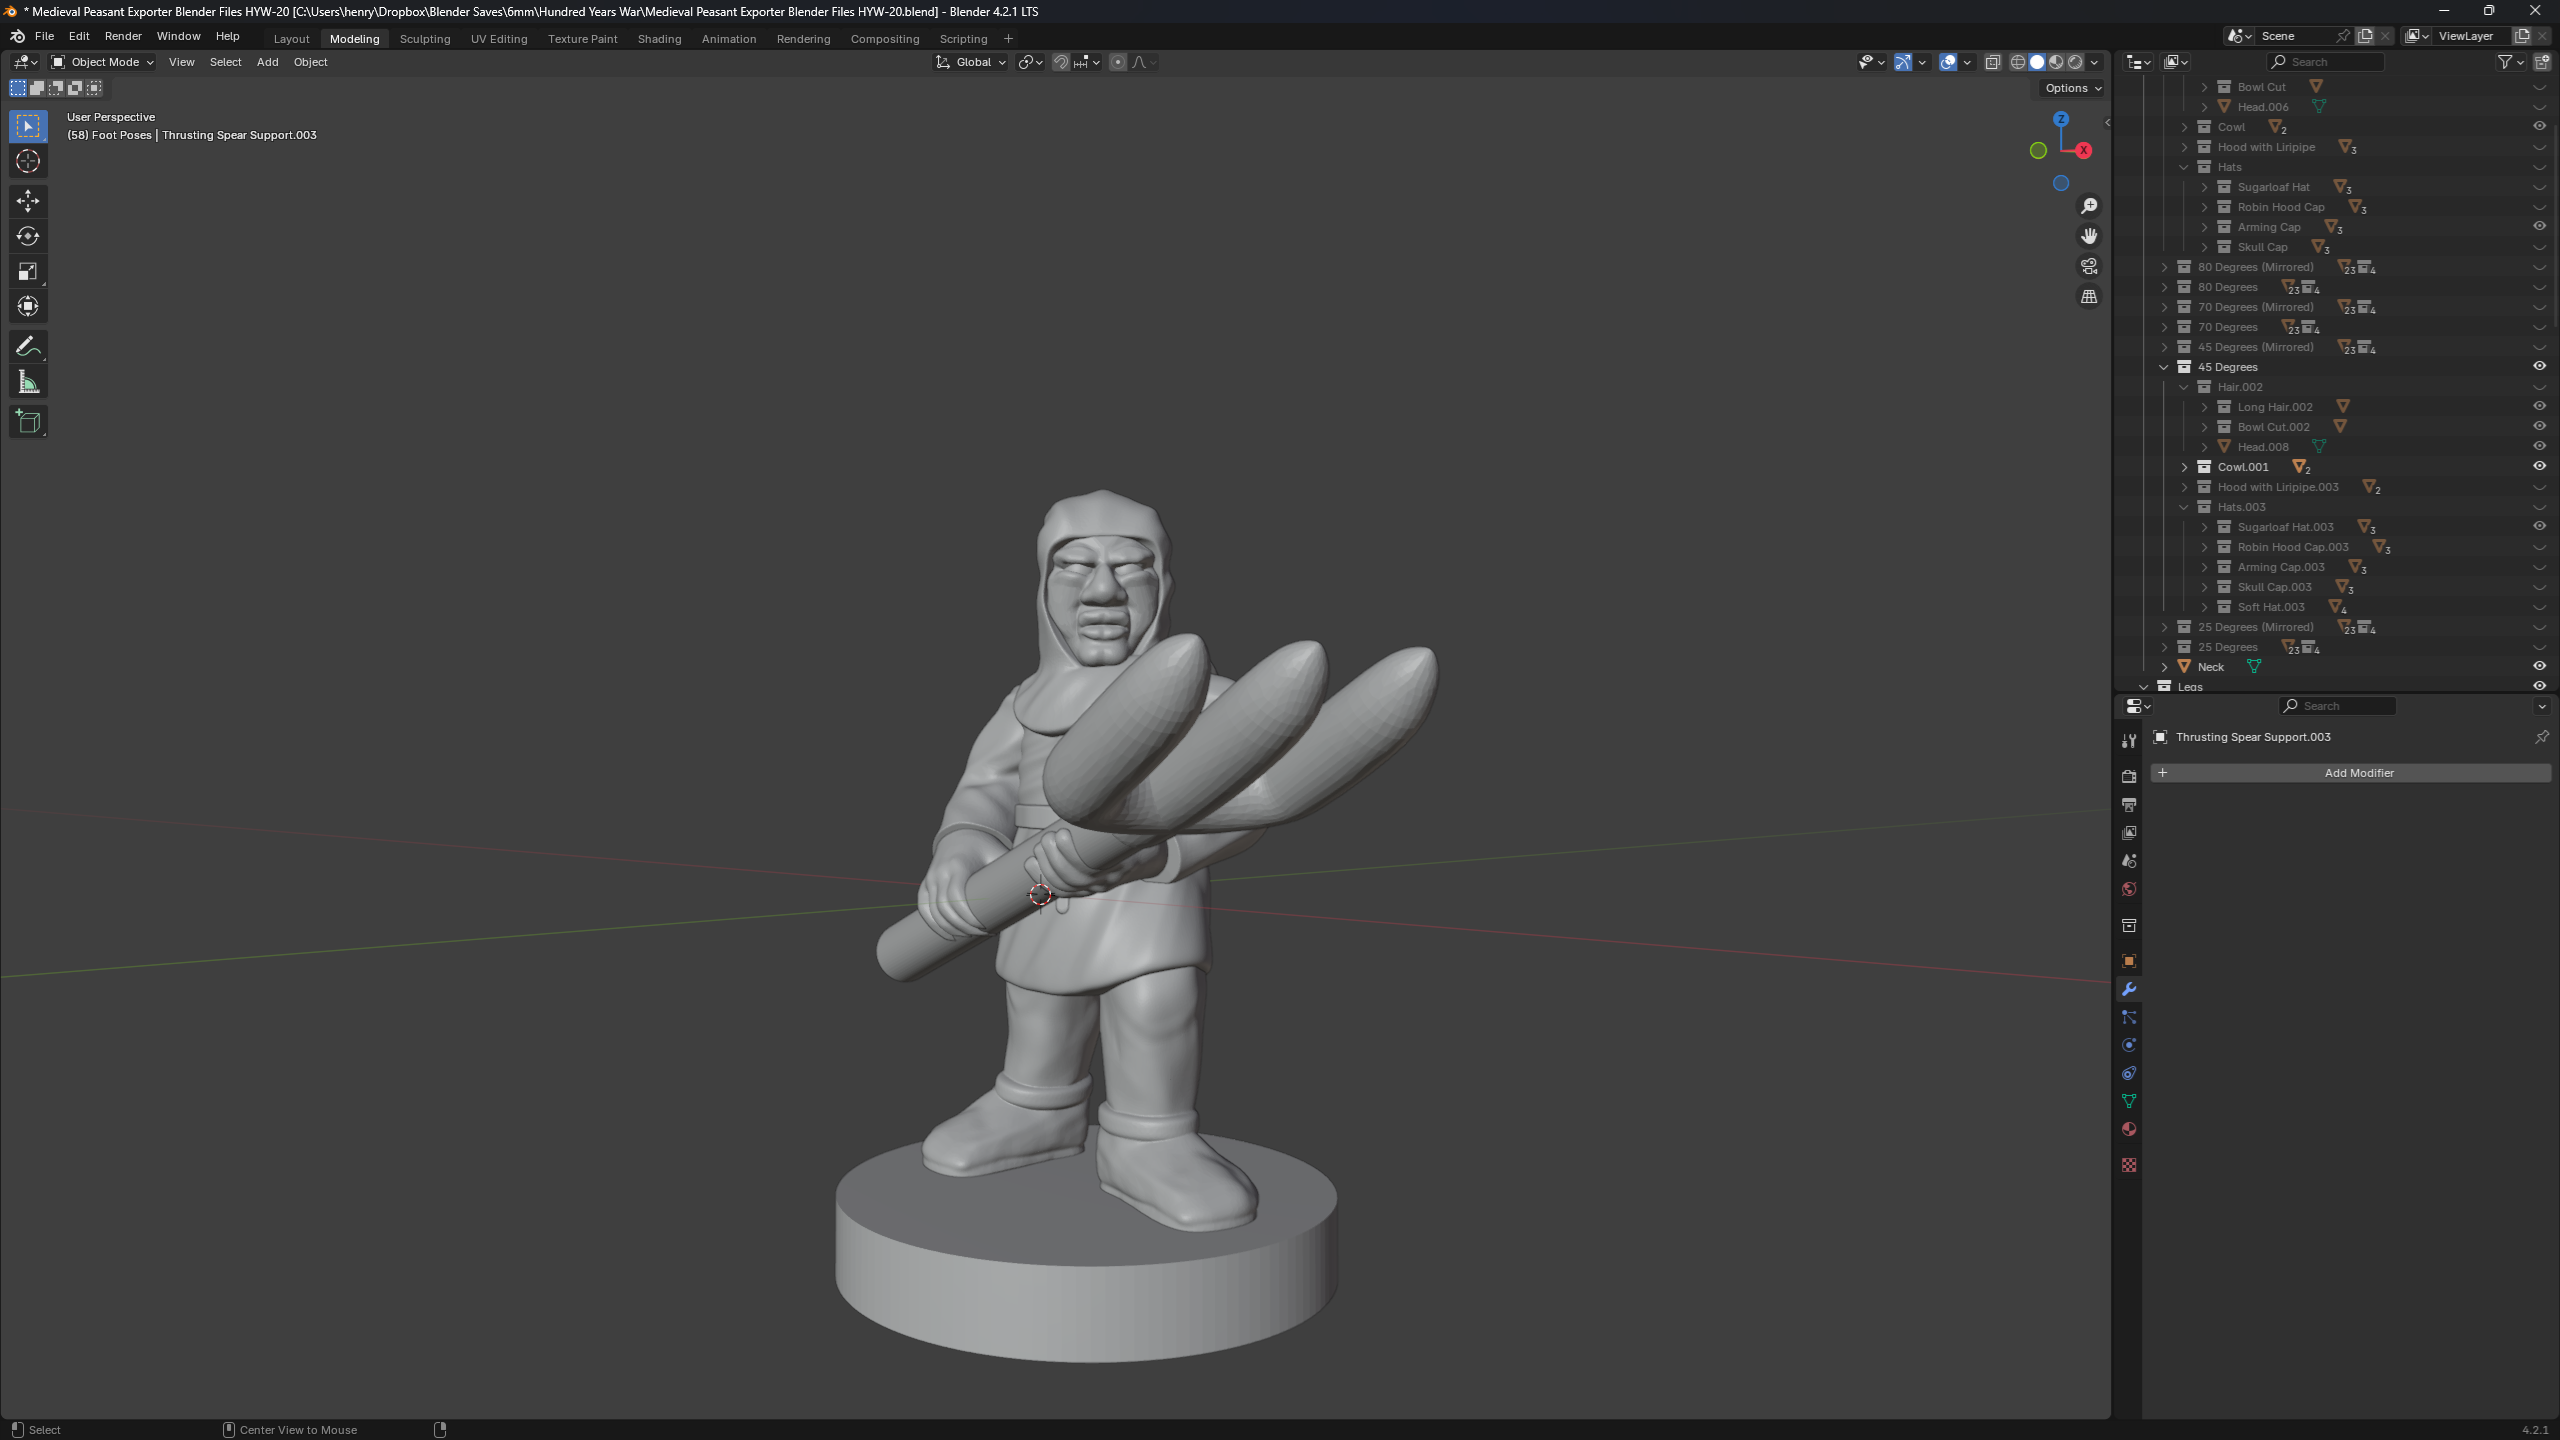Image resolution: width=2560 pixels, height=1440 pixels.
Task: Open the World properties tab
Action: tap(2129, 889)
